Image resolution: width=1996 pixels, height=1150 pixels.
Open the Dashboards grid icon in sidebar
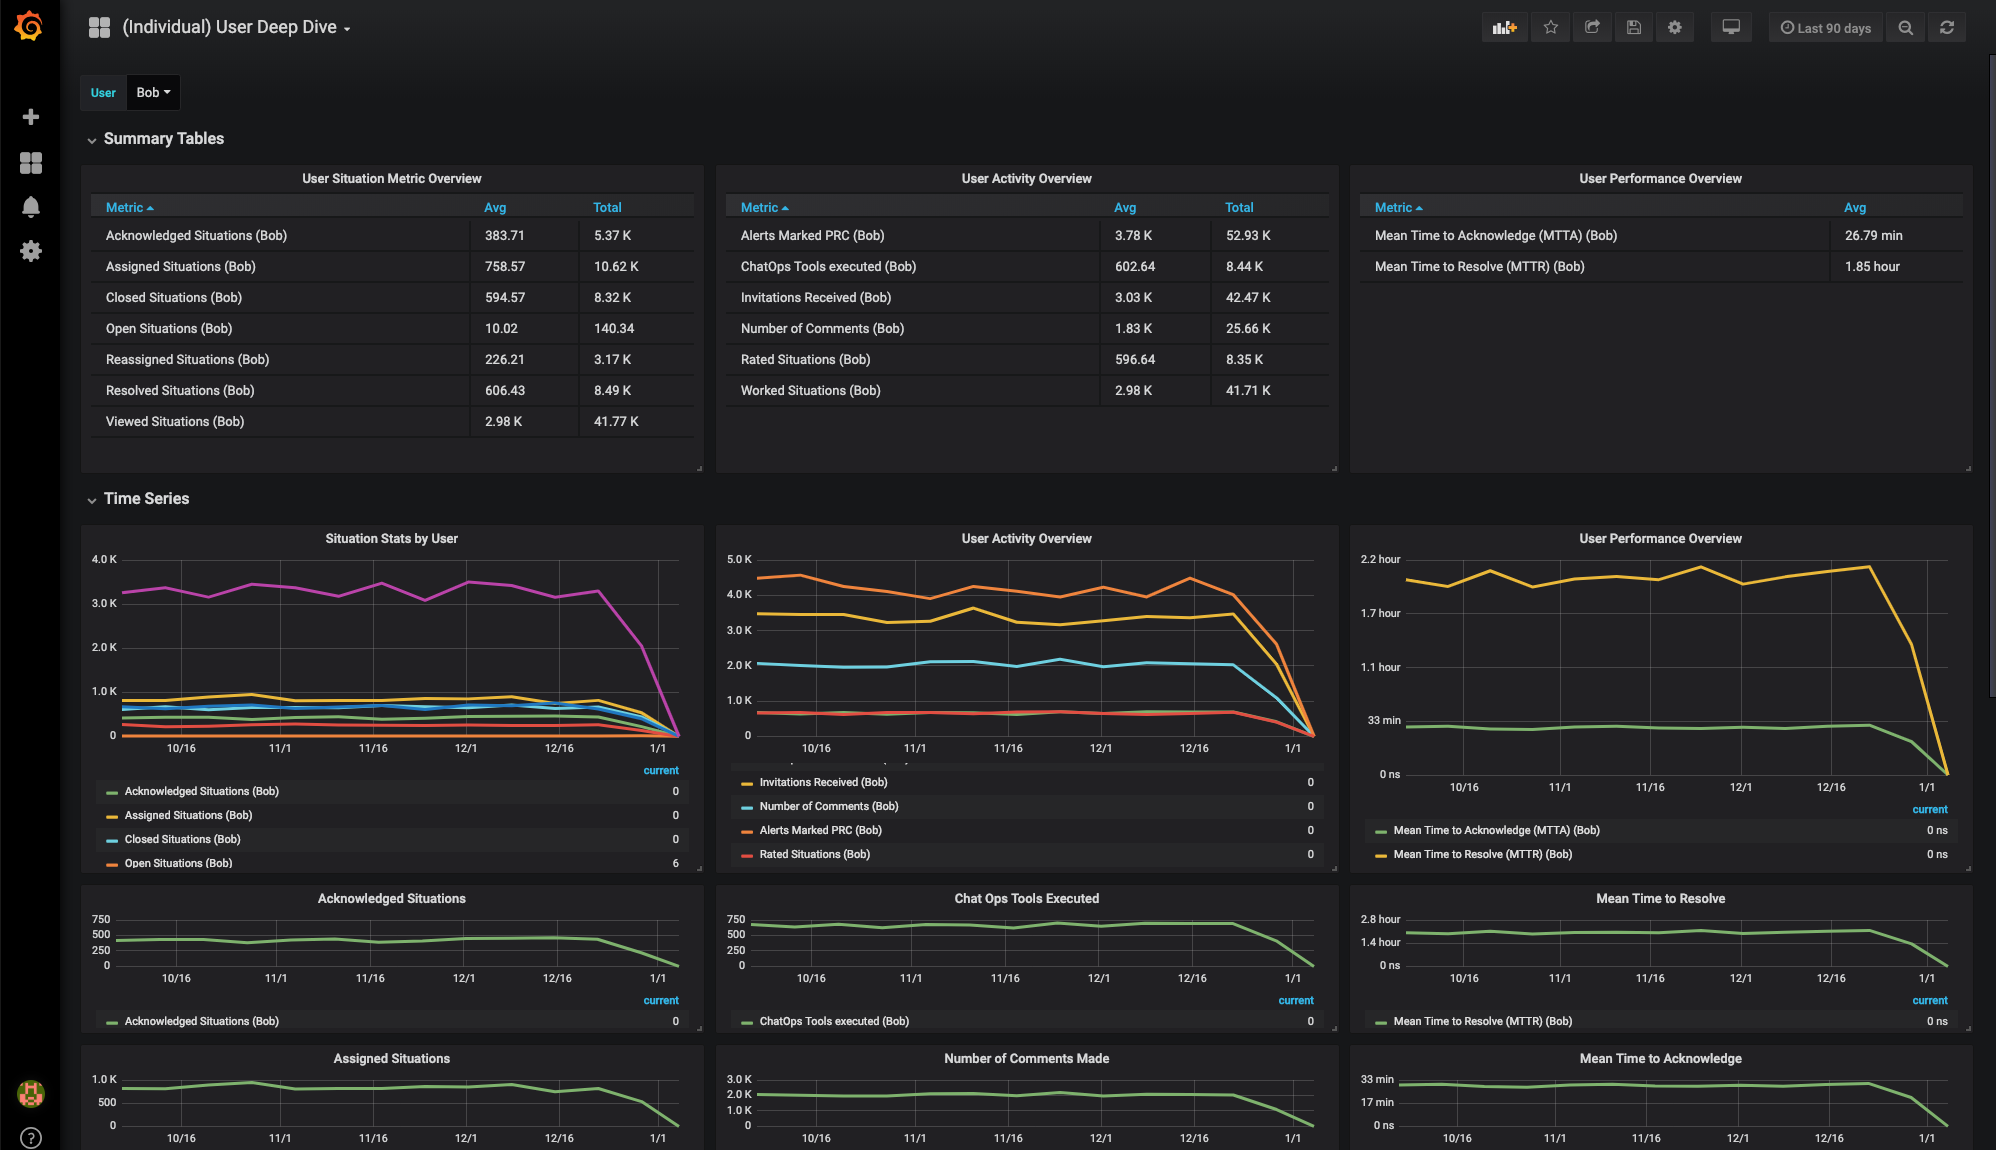point(31,162)
